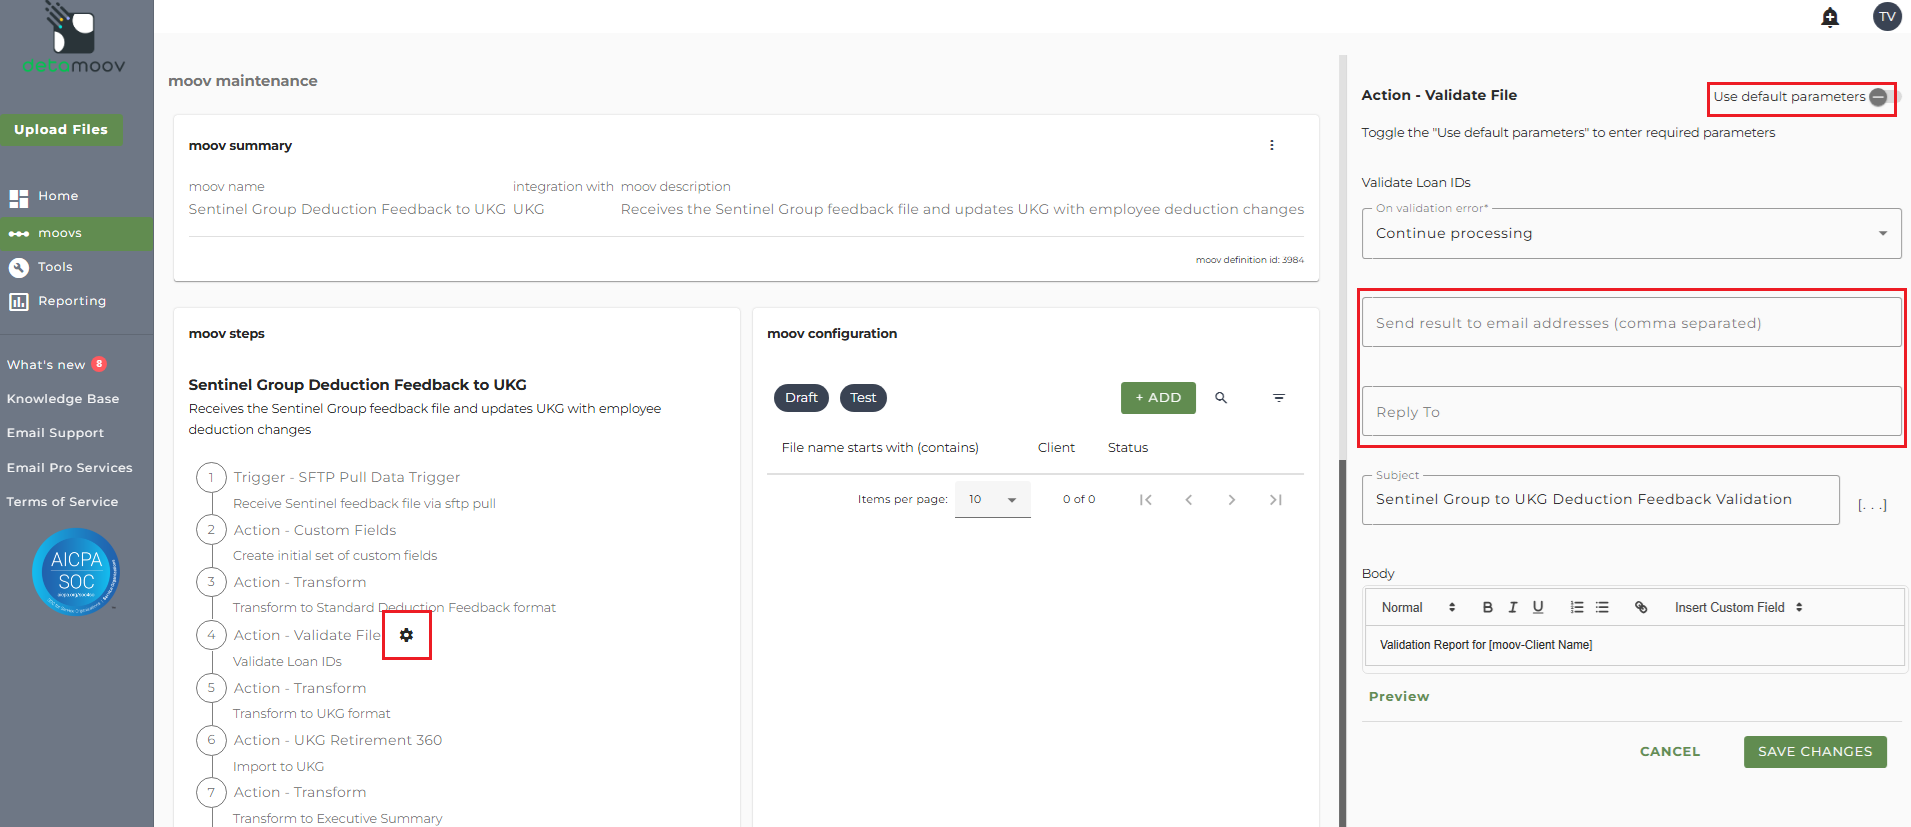The height and width of the screenshot is (827, 1911).
Task: Open What's new in sidebar
Action: pos(46,365)
